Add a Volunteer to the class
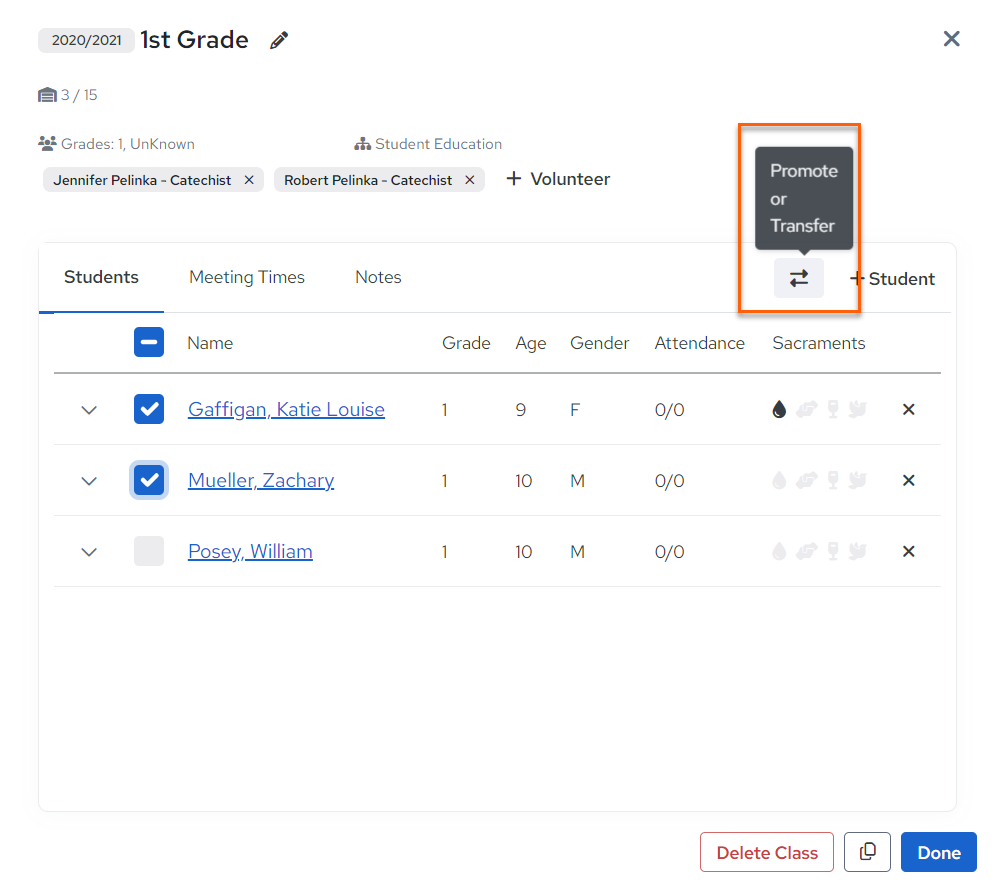 pyautogui.click(x=558, y=179)
